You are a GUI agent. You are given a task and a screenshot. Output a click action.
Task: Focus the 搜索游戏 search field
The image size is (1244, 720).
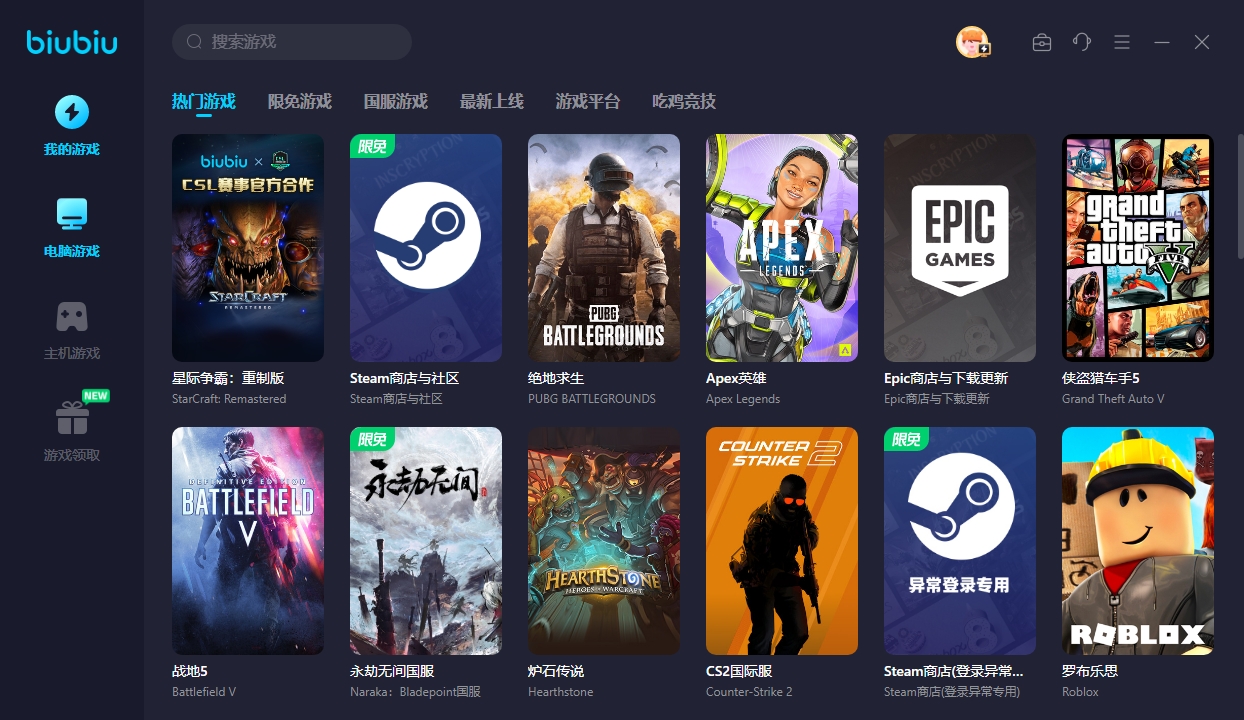[292, 42]
